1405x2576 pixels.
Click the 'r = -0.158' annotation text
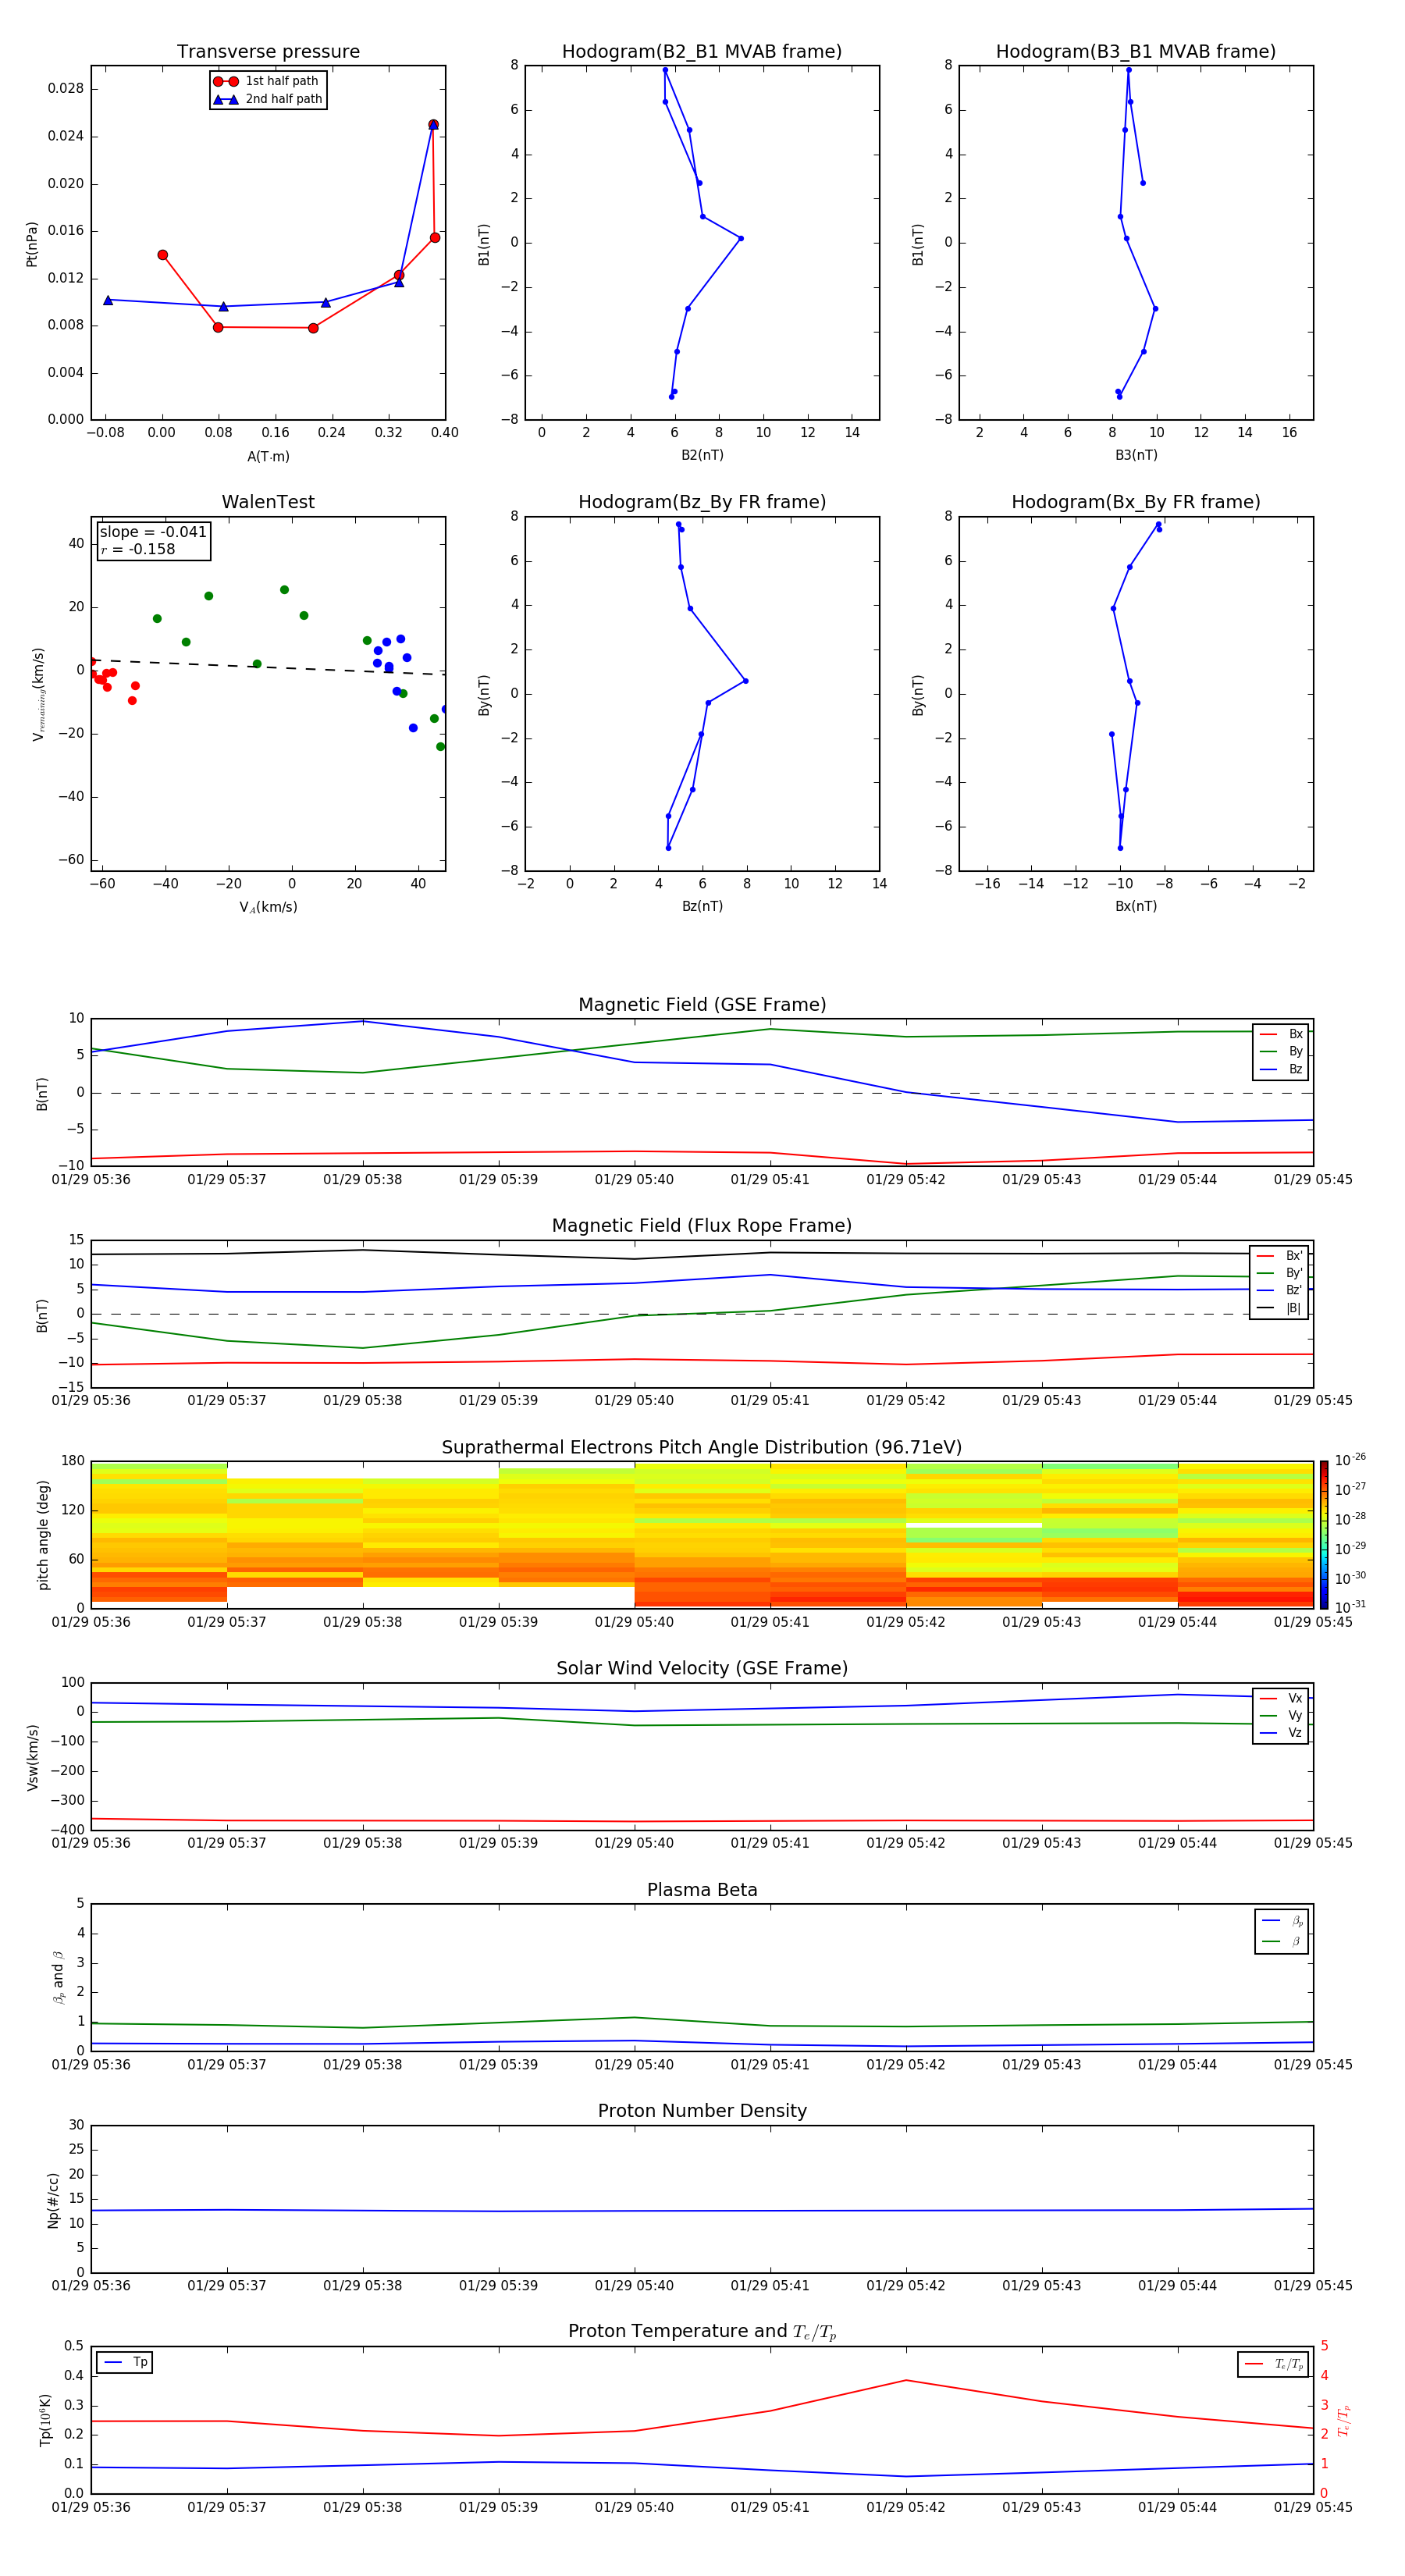pos(138,549)
